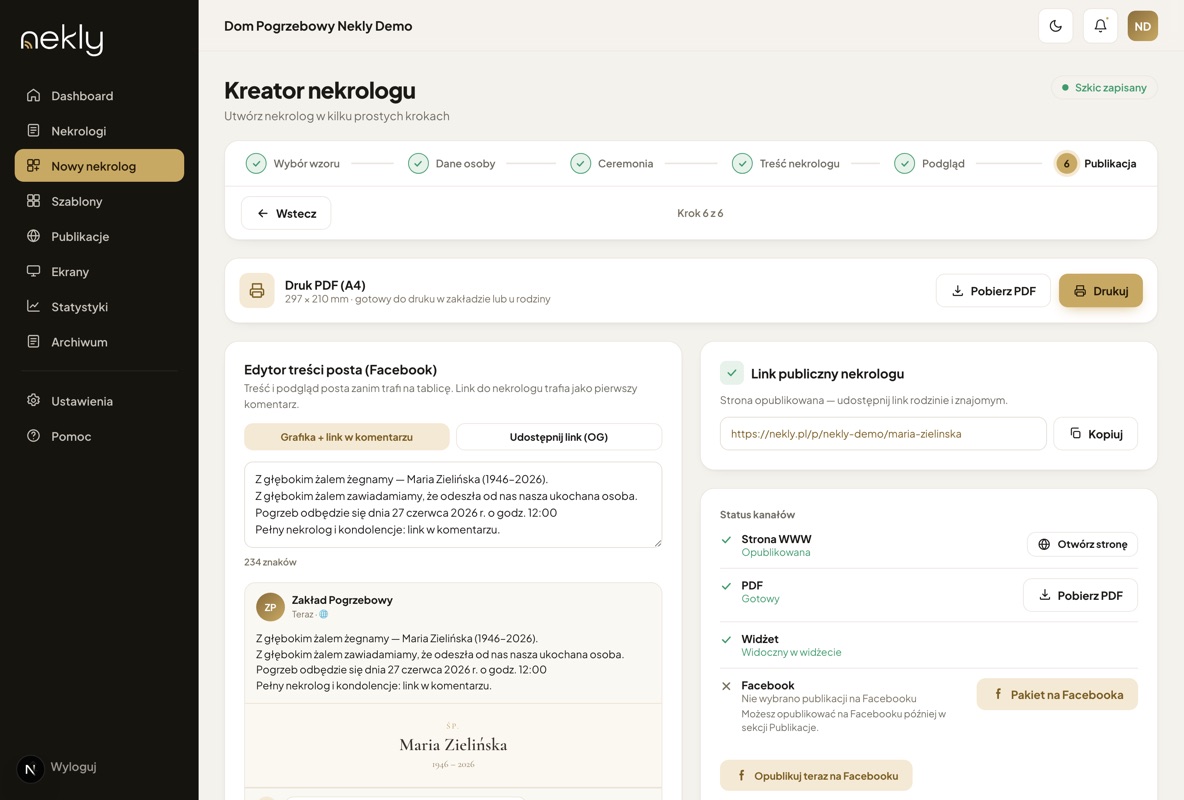Jump to Ceremonia step
The height and width of the screenshot is (800, 1184).
click(612, 163)
